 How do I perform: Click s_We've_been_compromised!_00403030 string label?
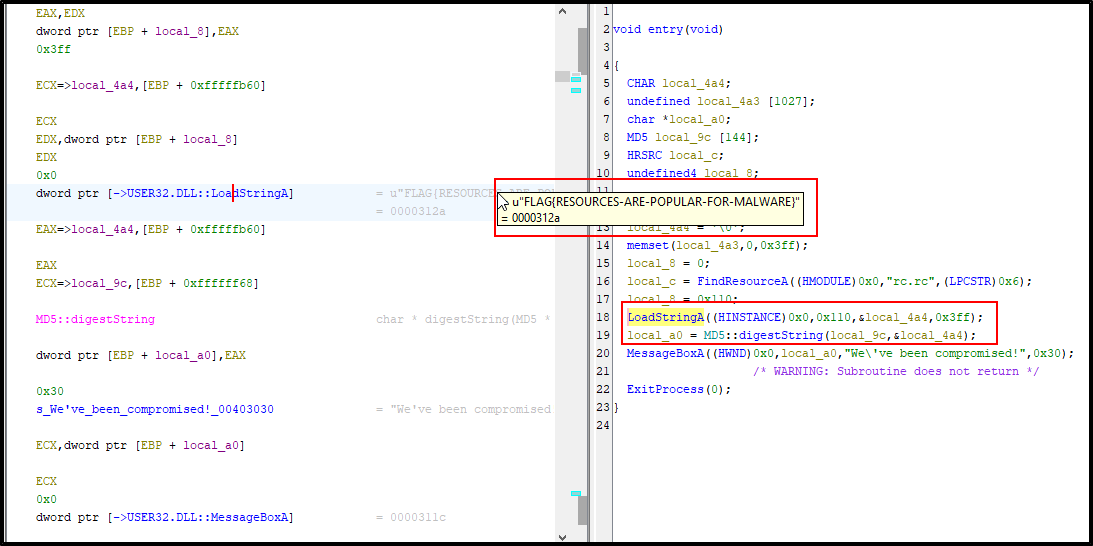[x=140, y=409]
